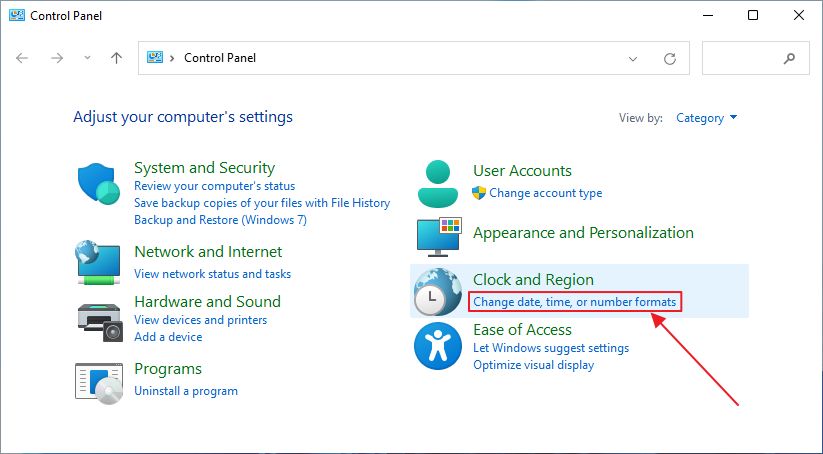
Task: Maximize the Control Panel window
Action: pyautogui.click(x=753, y=15)
